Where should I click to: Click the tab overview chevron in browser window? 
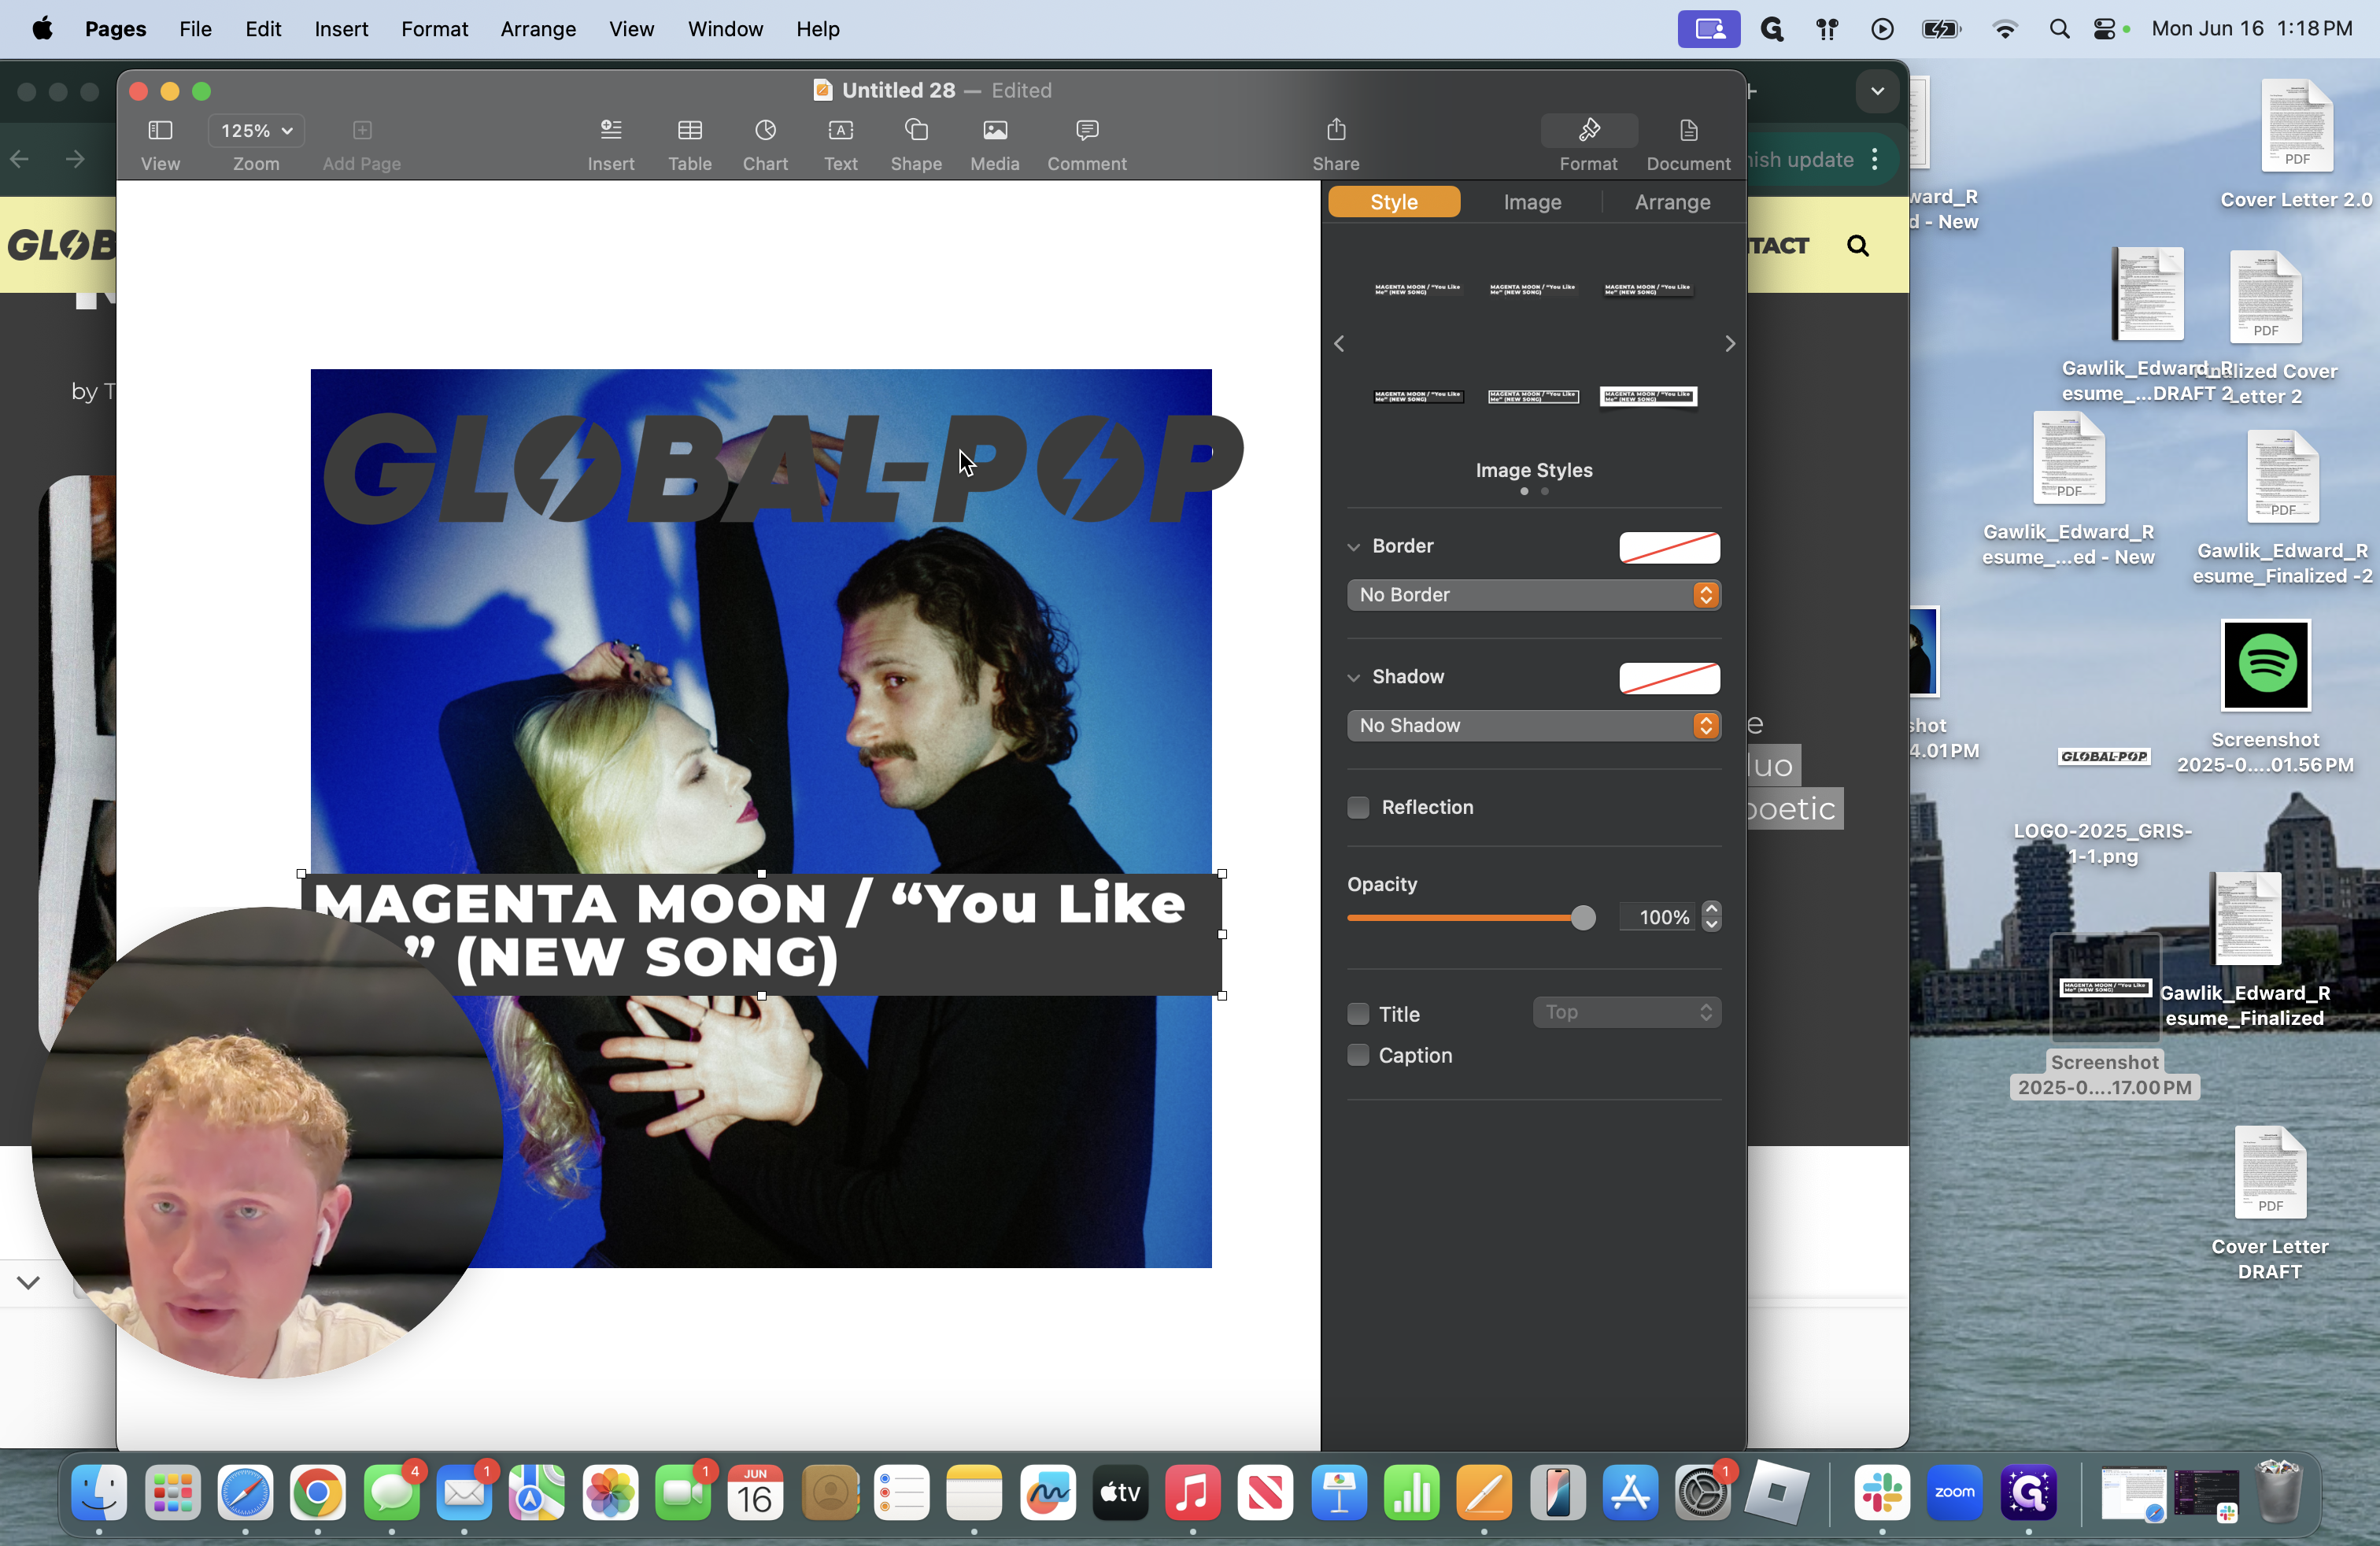pyautogui.click(x=1877, y=91)
